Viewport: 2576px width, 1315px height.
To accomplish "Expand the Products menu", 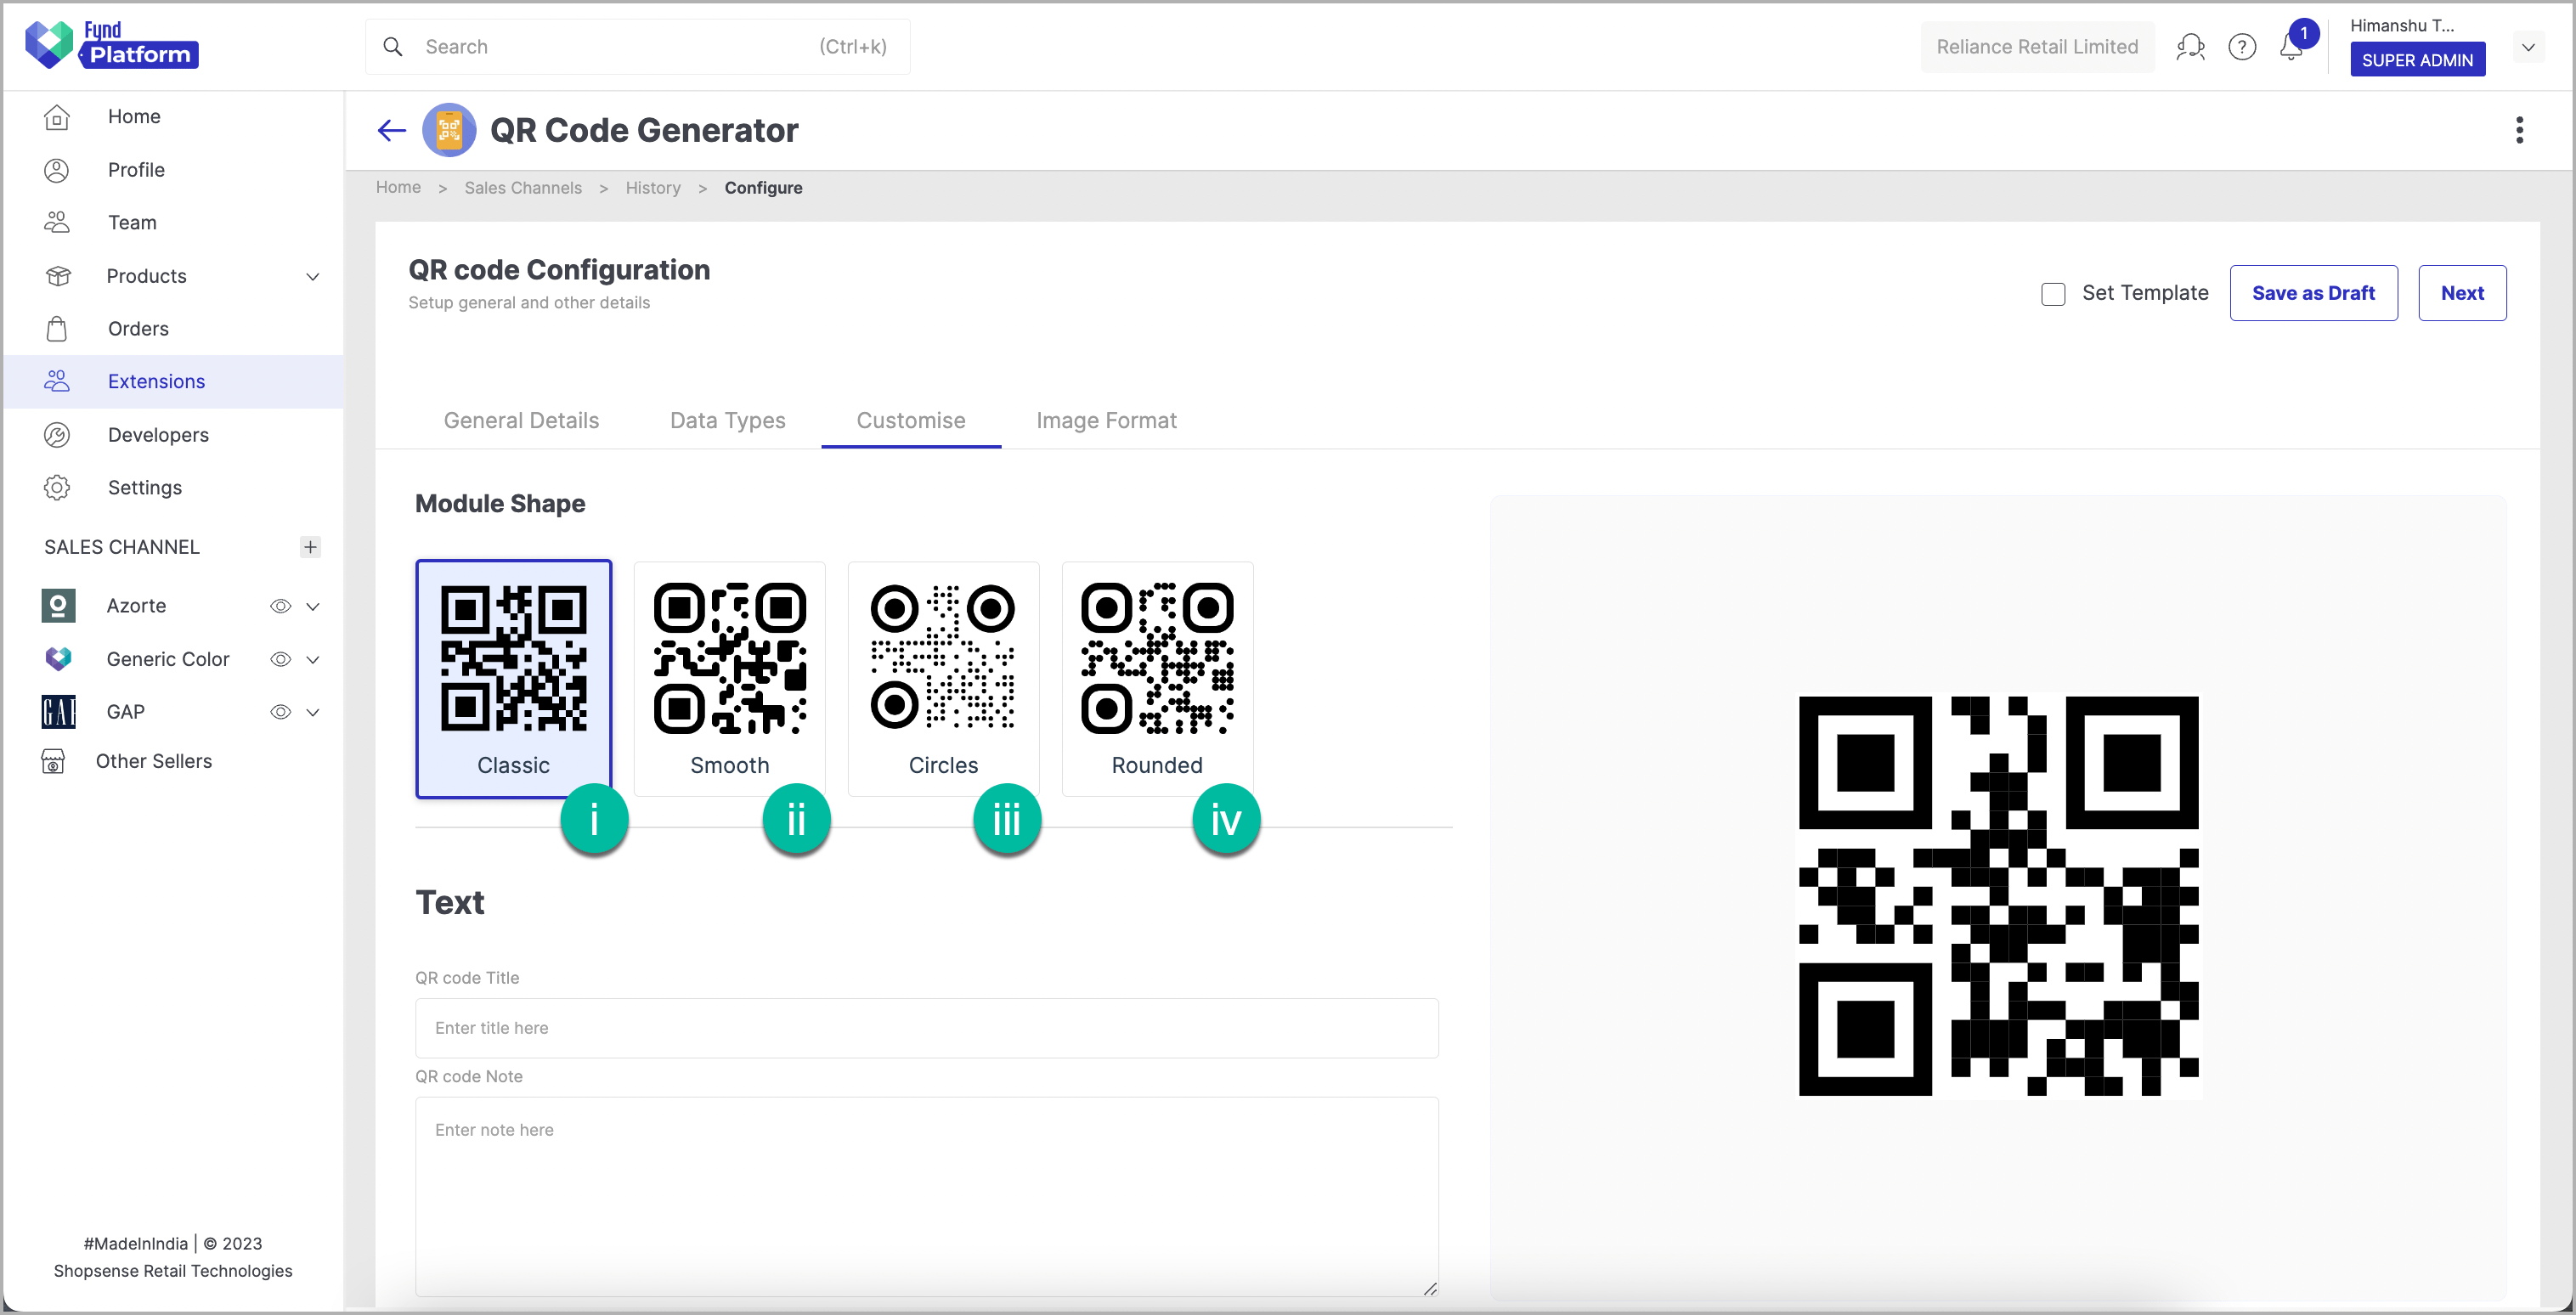I will click(313, 276).
